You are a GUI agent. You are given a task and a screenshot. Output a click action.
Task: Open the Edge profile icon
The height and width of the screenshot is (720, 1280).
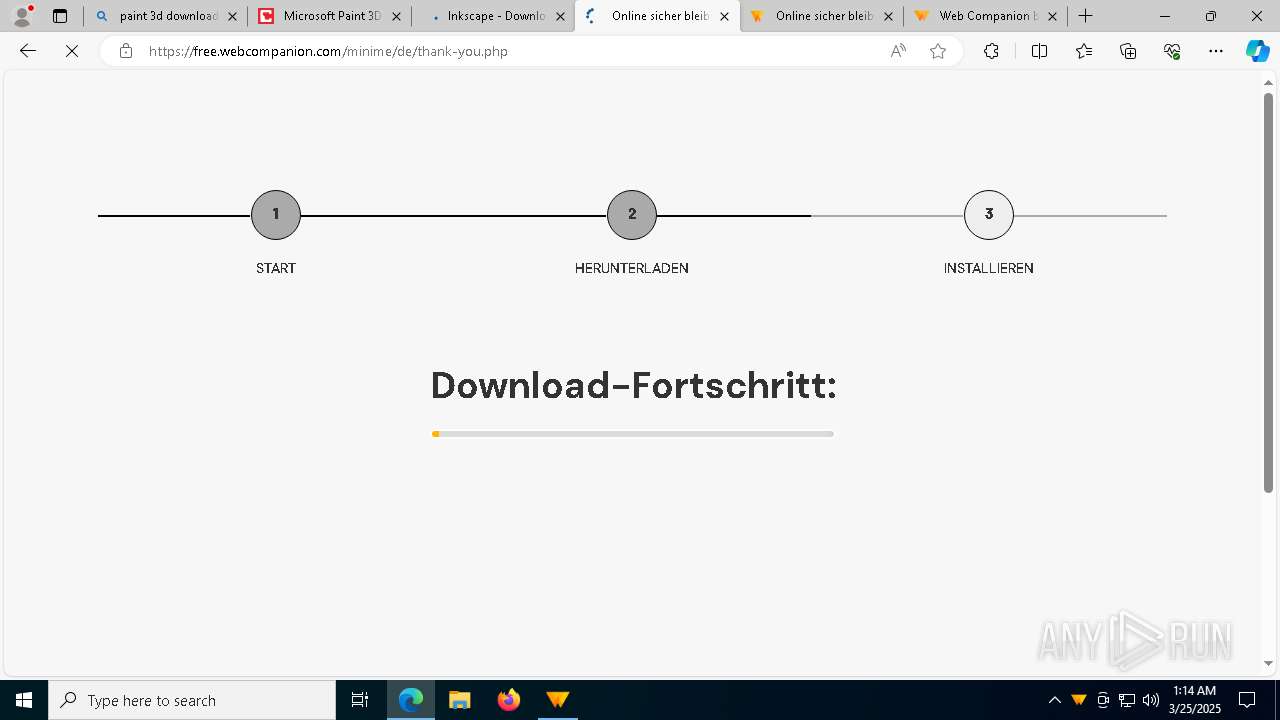22,16
